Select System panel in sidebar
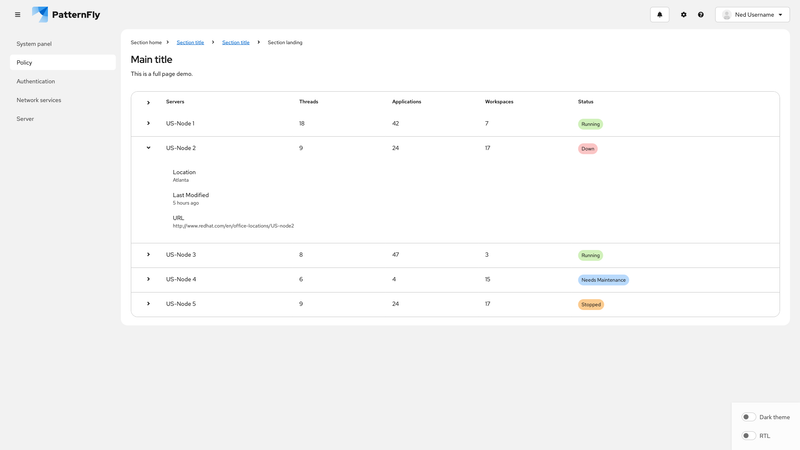800x450 pixels. pos(34,44)
